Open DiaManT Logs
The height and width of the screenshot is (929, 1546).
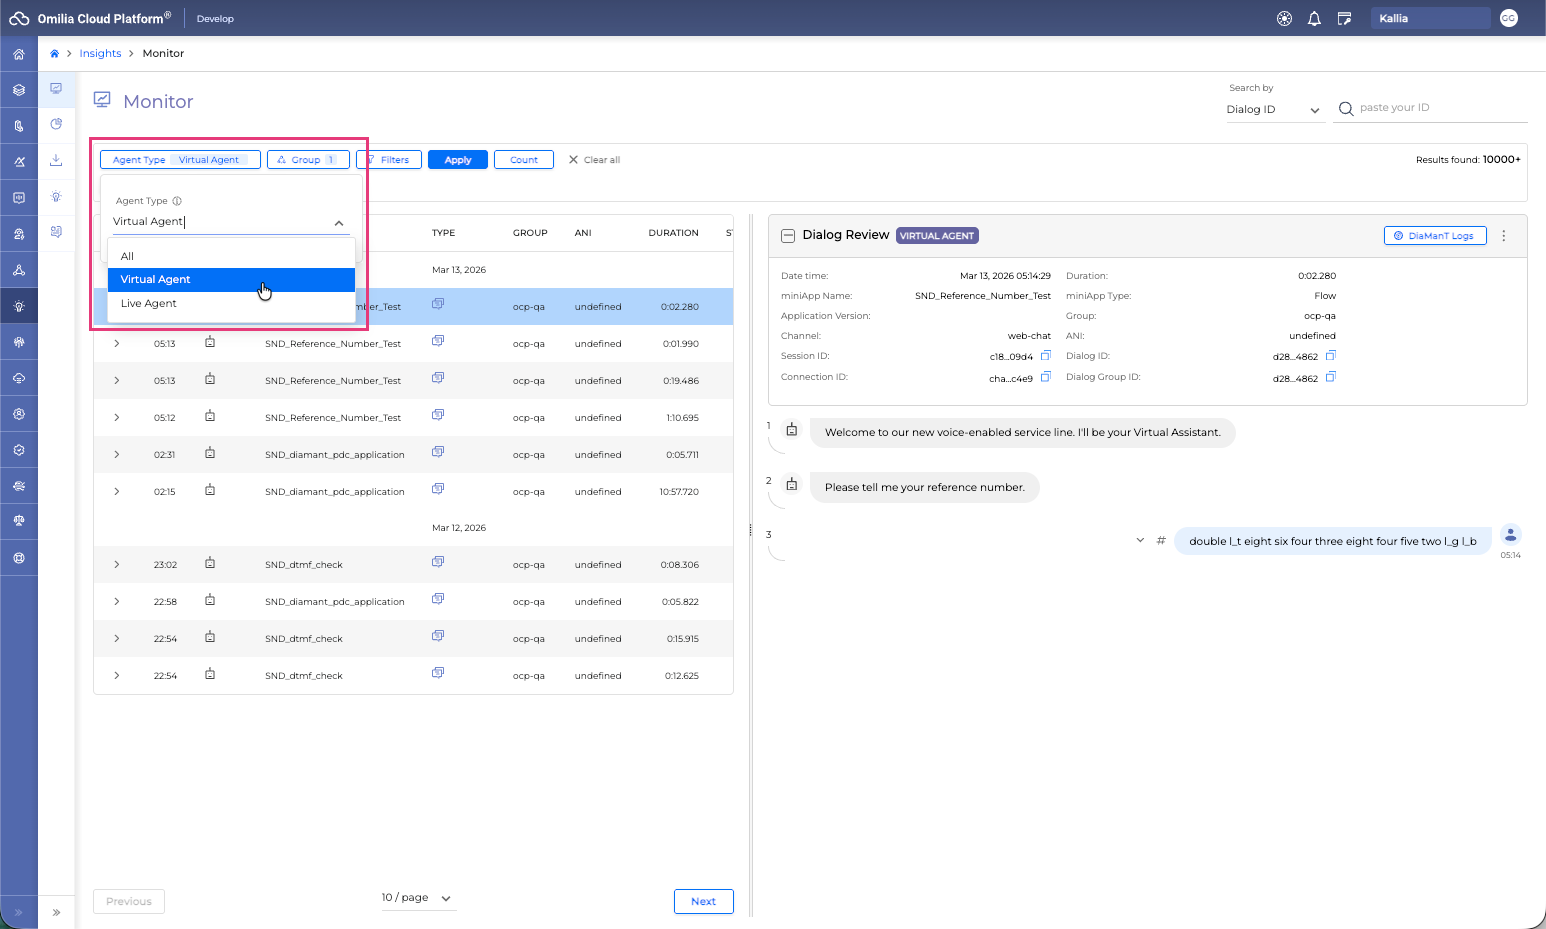point(1434,236)
